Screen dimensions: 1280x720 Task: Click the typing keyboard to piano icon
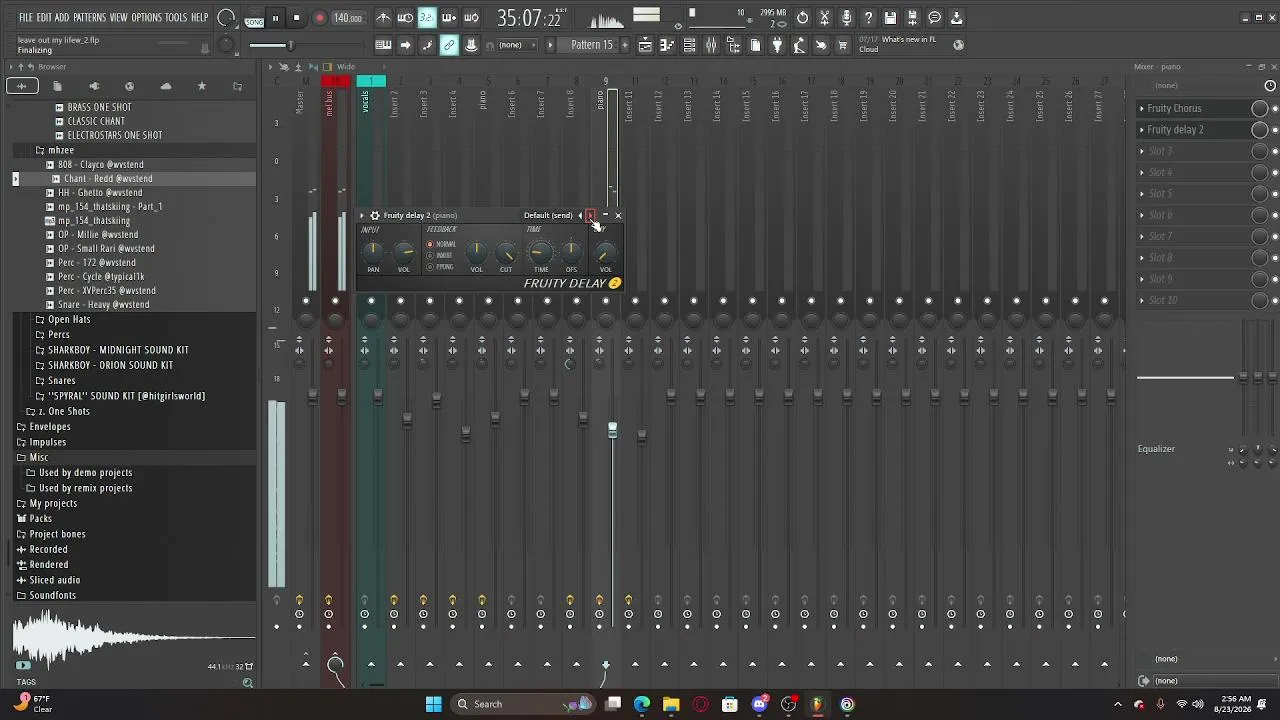coord(383,45)
